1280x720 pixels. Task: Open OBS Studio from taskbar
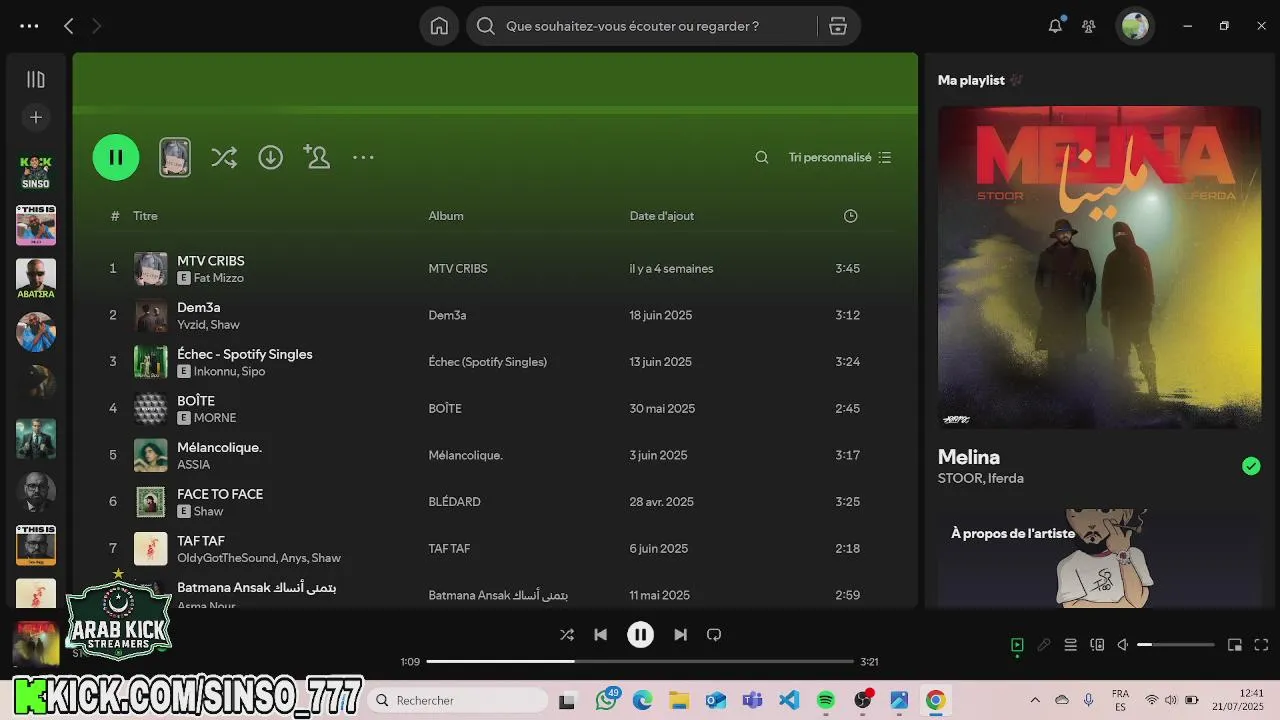tap(863, 700)
